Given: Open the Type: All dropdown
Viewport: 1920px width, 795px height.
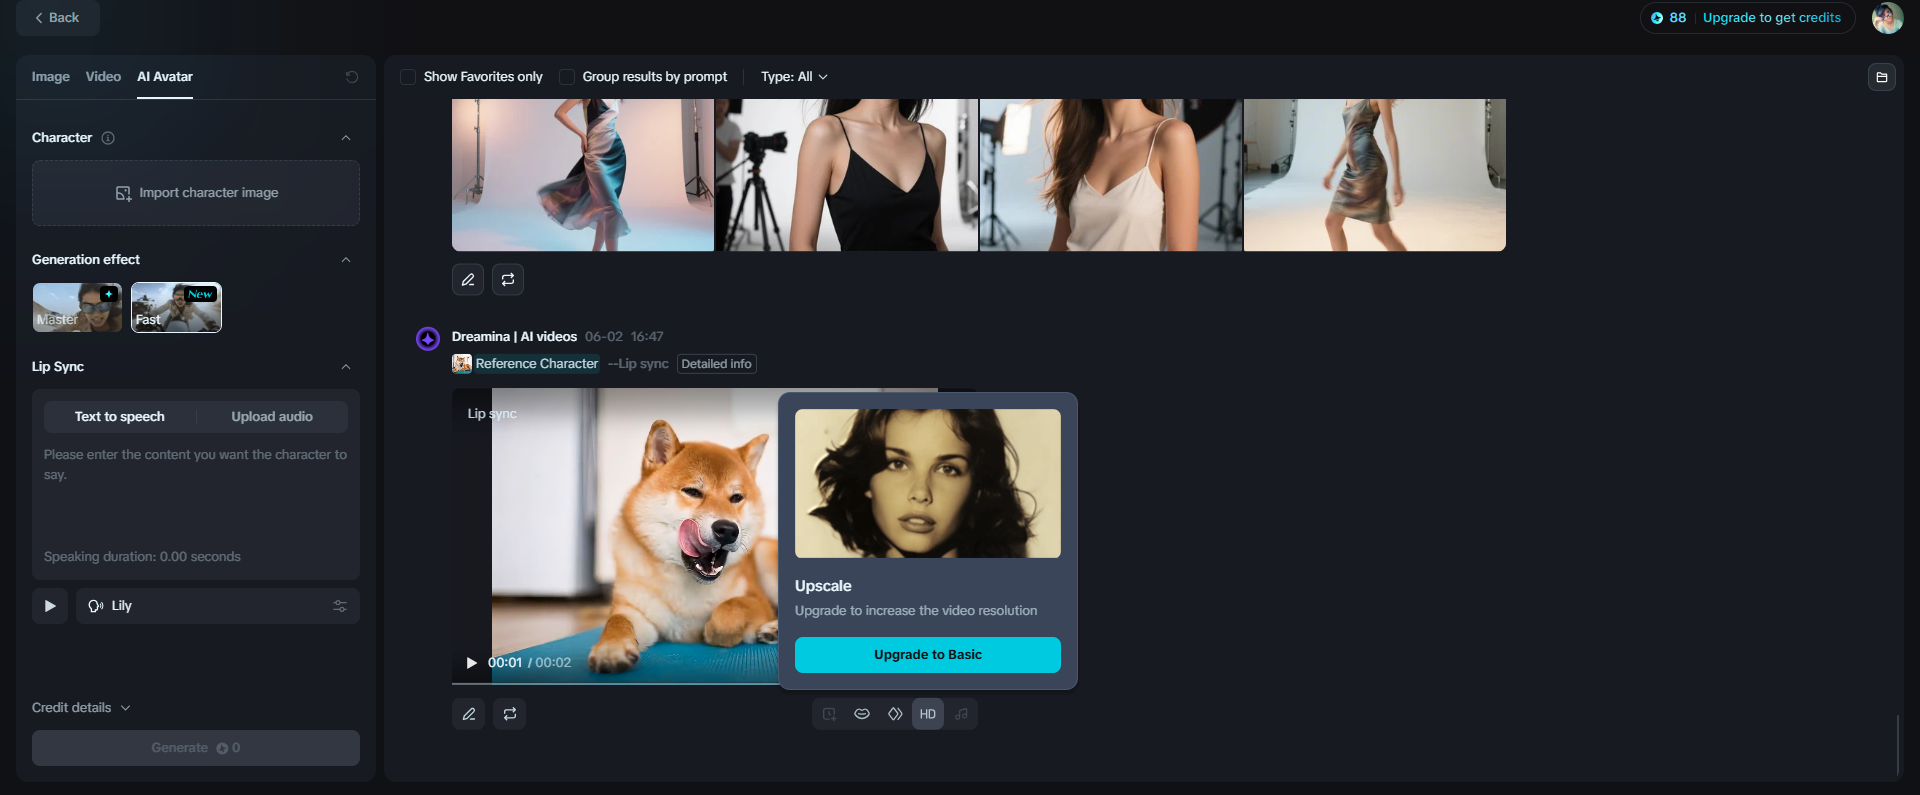Looking at the screenshot, I should [x=794, y=77].
